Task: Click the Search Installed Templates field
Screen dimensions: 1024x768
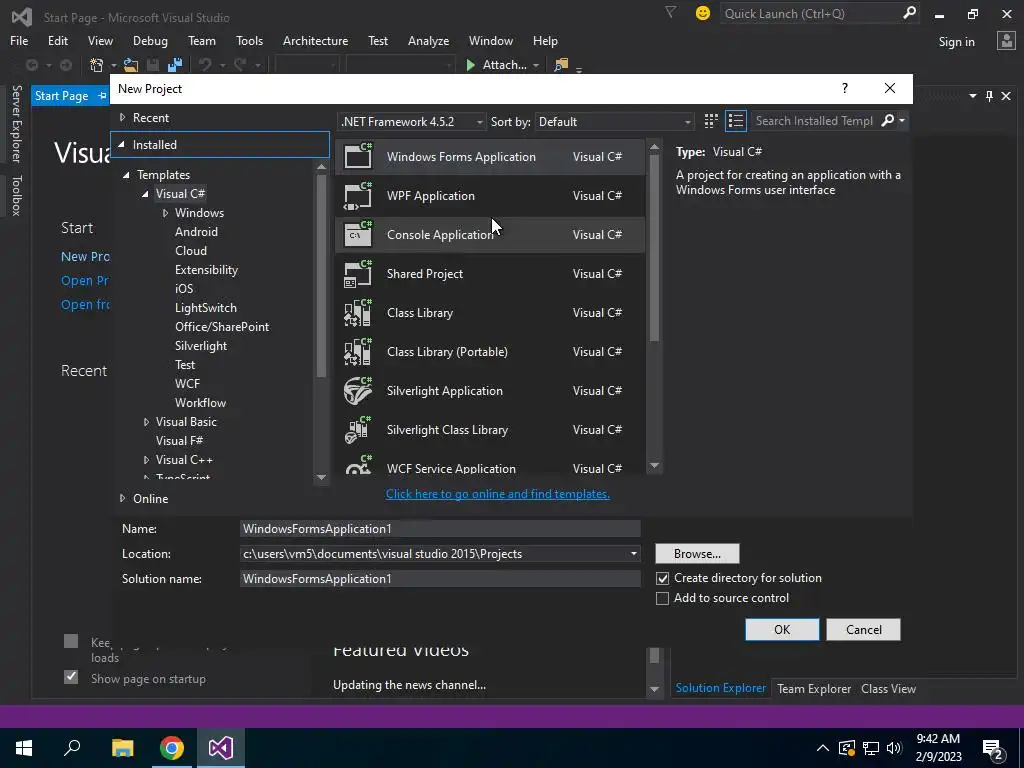Action: tap(814, 121)
